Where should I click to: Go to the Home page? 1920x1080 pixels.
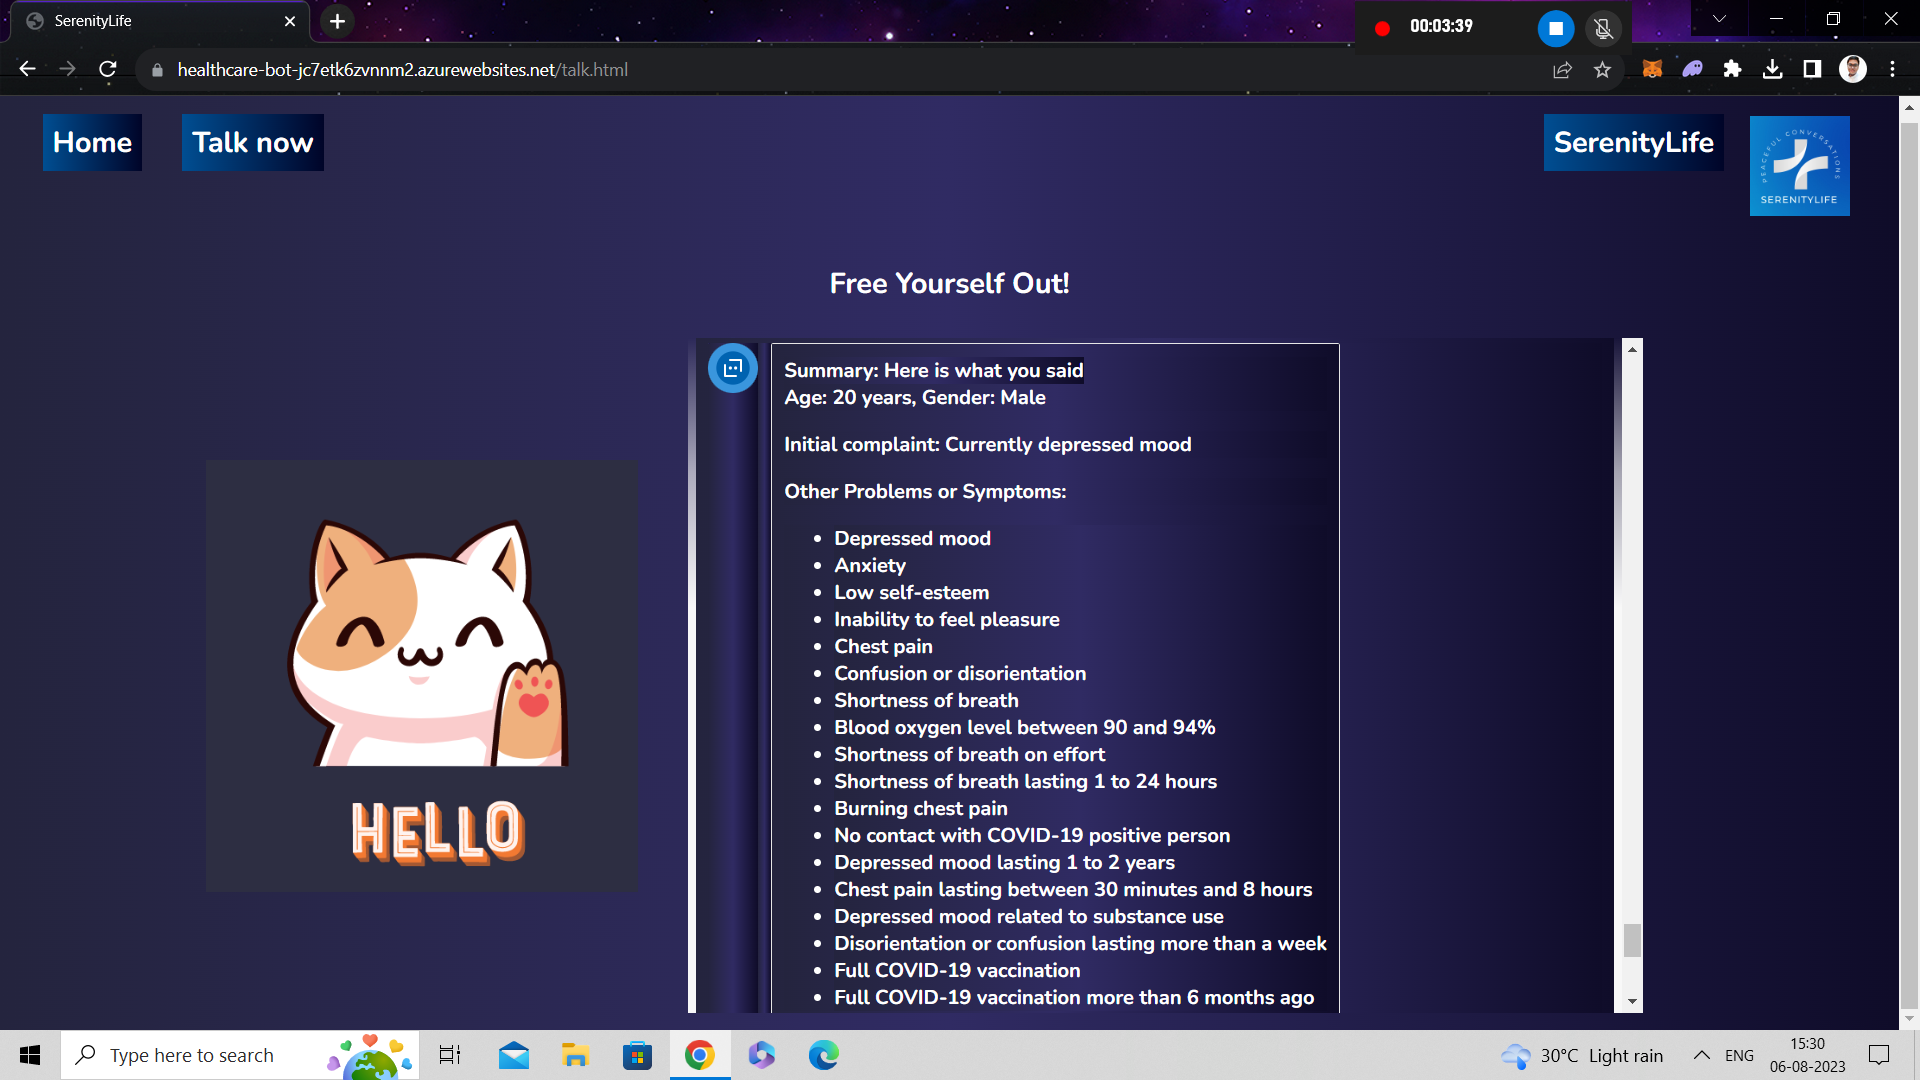click(x=92, y=142)
